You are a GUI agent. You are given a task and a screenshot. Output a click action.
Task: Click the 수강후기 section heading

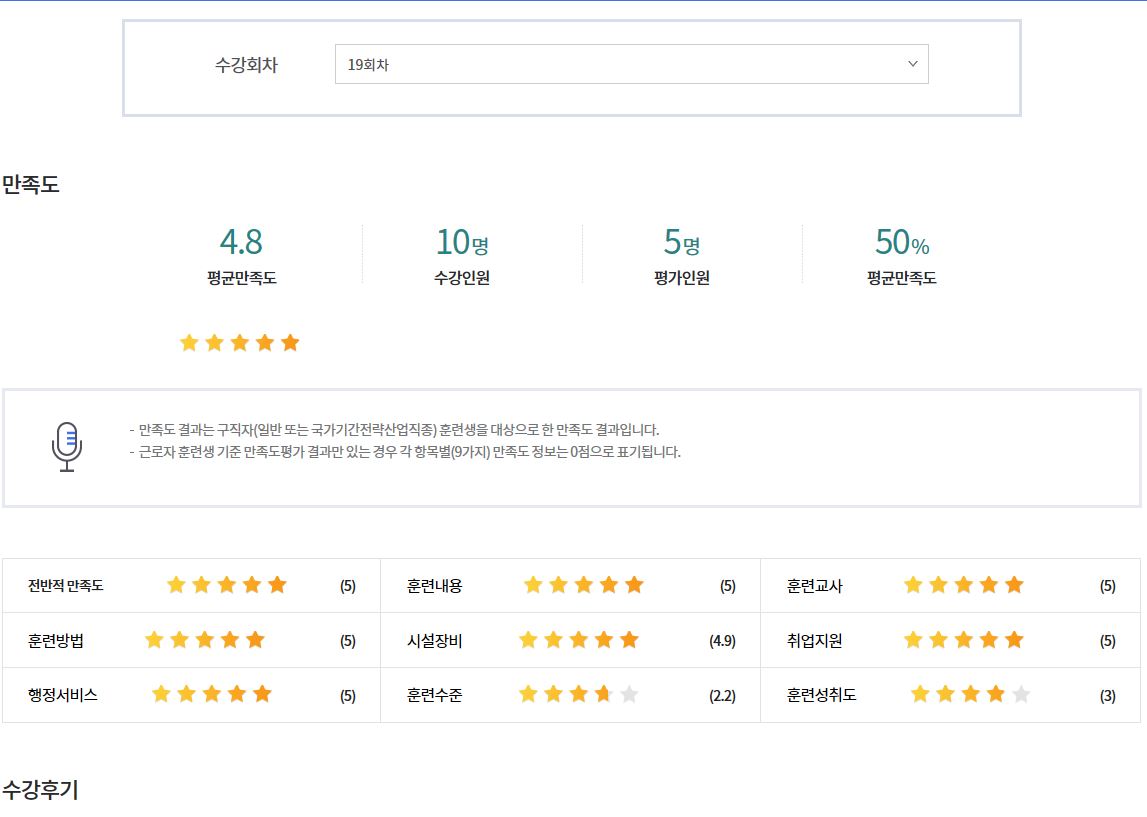40,790
